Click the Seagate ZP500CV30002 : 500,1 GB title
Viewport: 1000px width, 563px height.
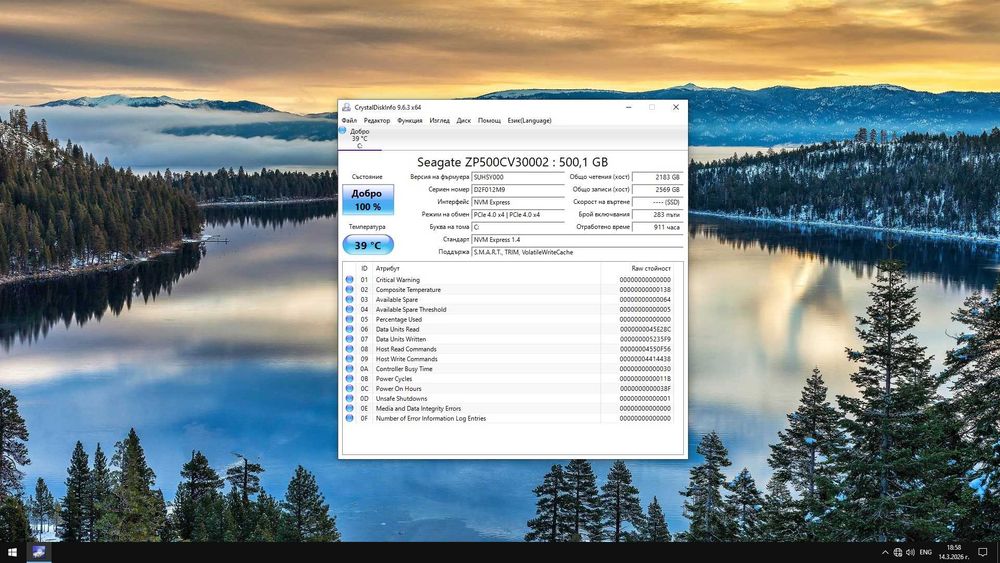tap(513, 162)
